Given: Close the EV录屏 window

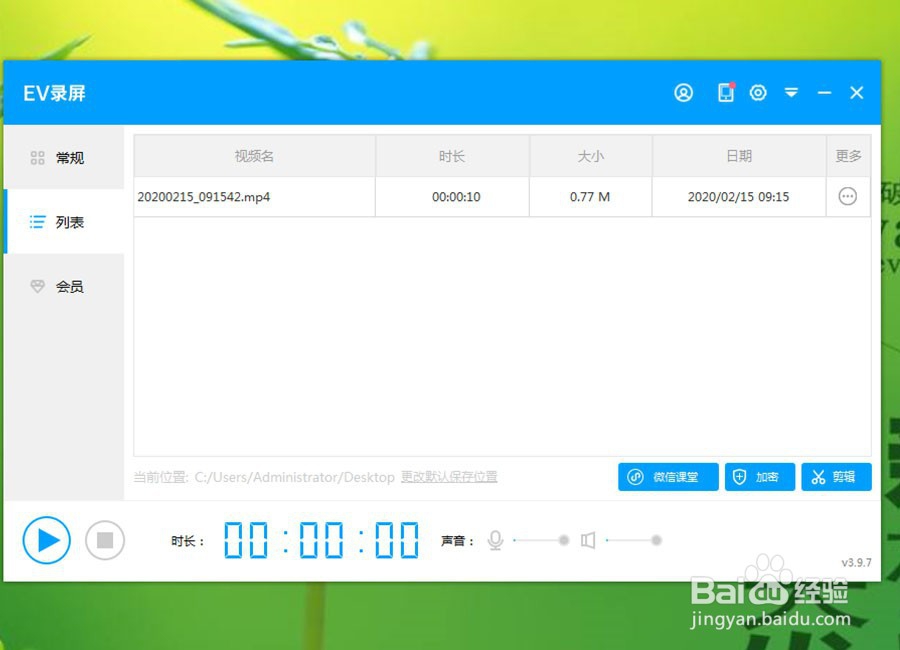Looking at the screenshot, I should 856,92.
